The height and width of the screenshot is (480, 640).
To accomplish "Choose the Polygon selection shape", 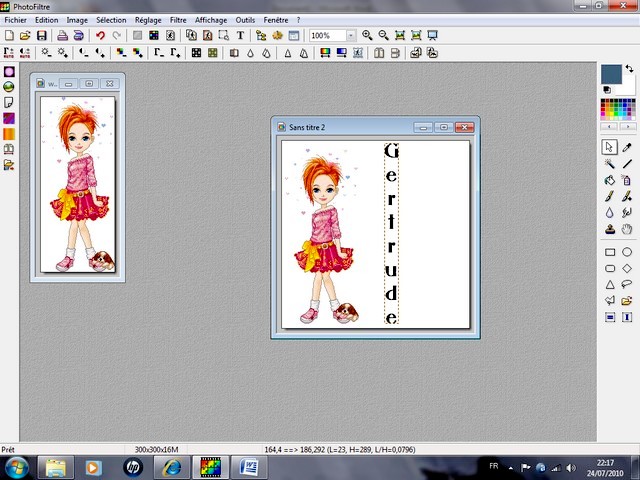I will pyautogui.click(x=610, y=301).
